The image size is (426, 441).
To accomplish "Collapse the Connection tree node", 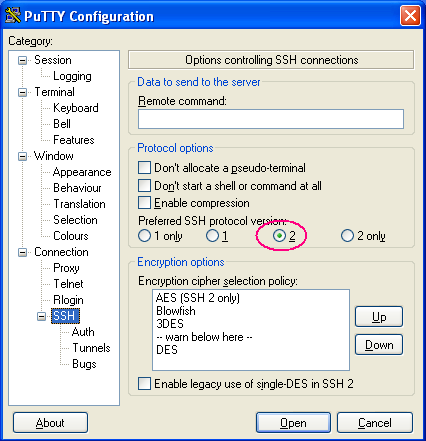I will 22,252.
